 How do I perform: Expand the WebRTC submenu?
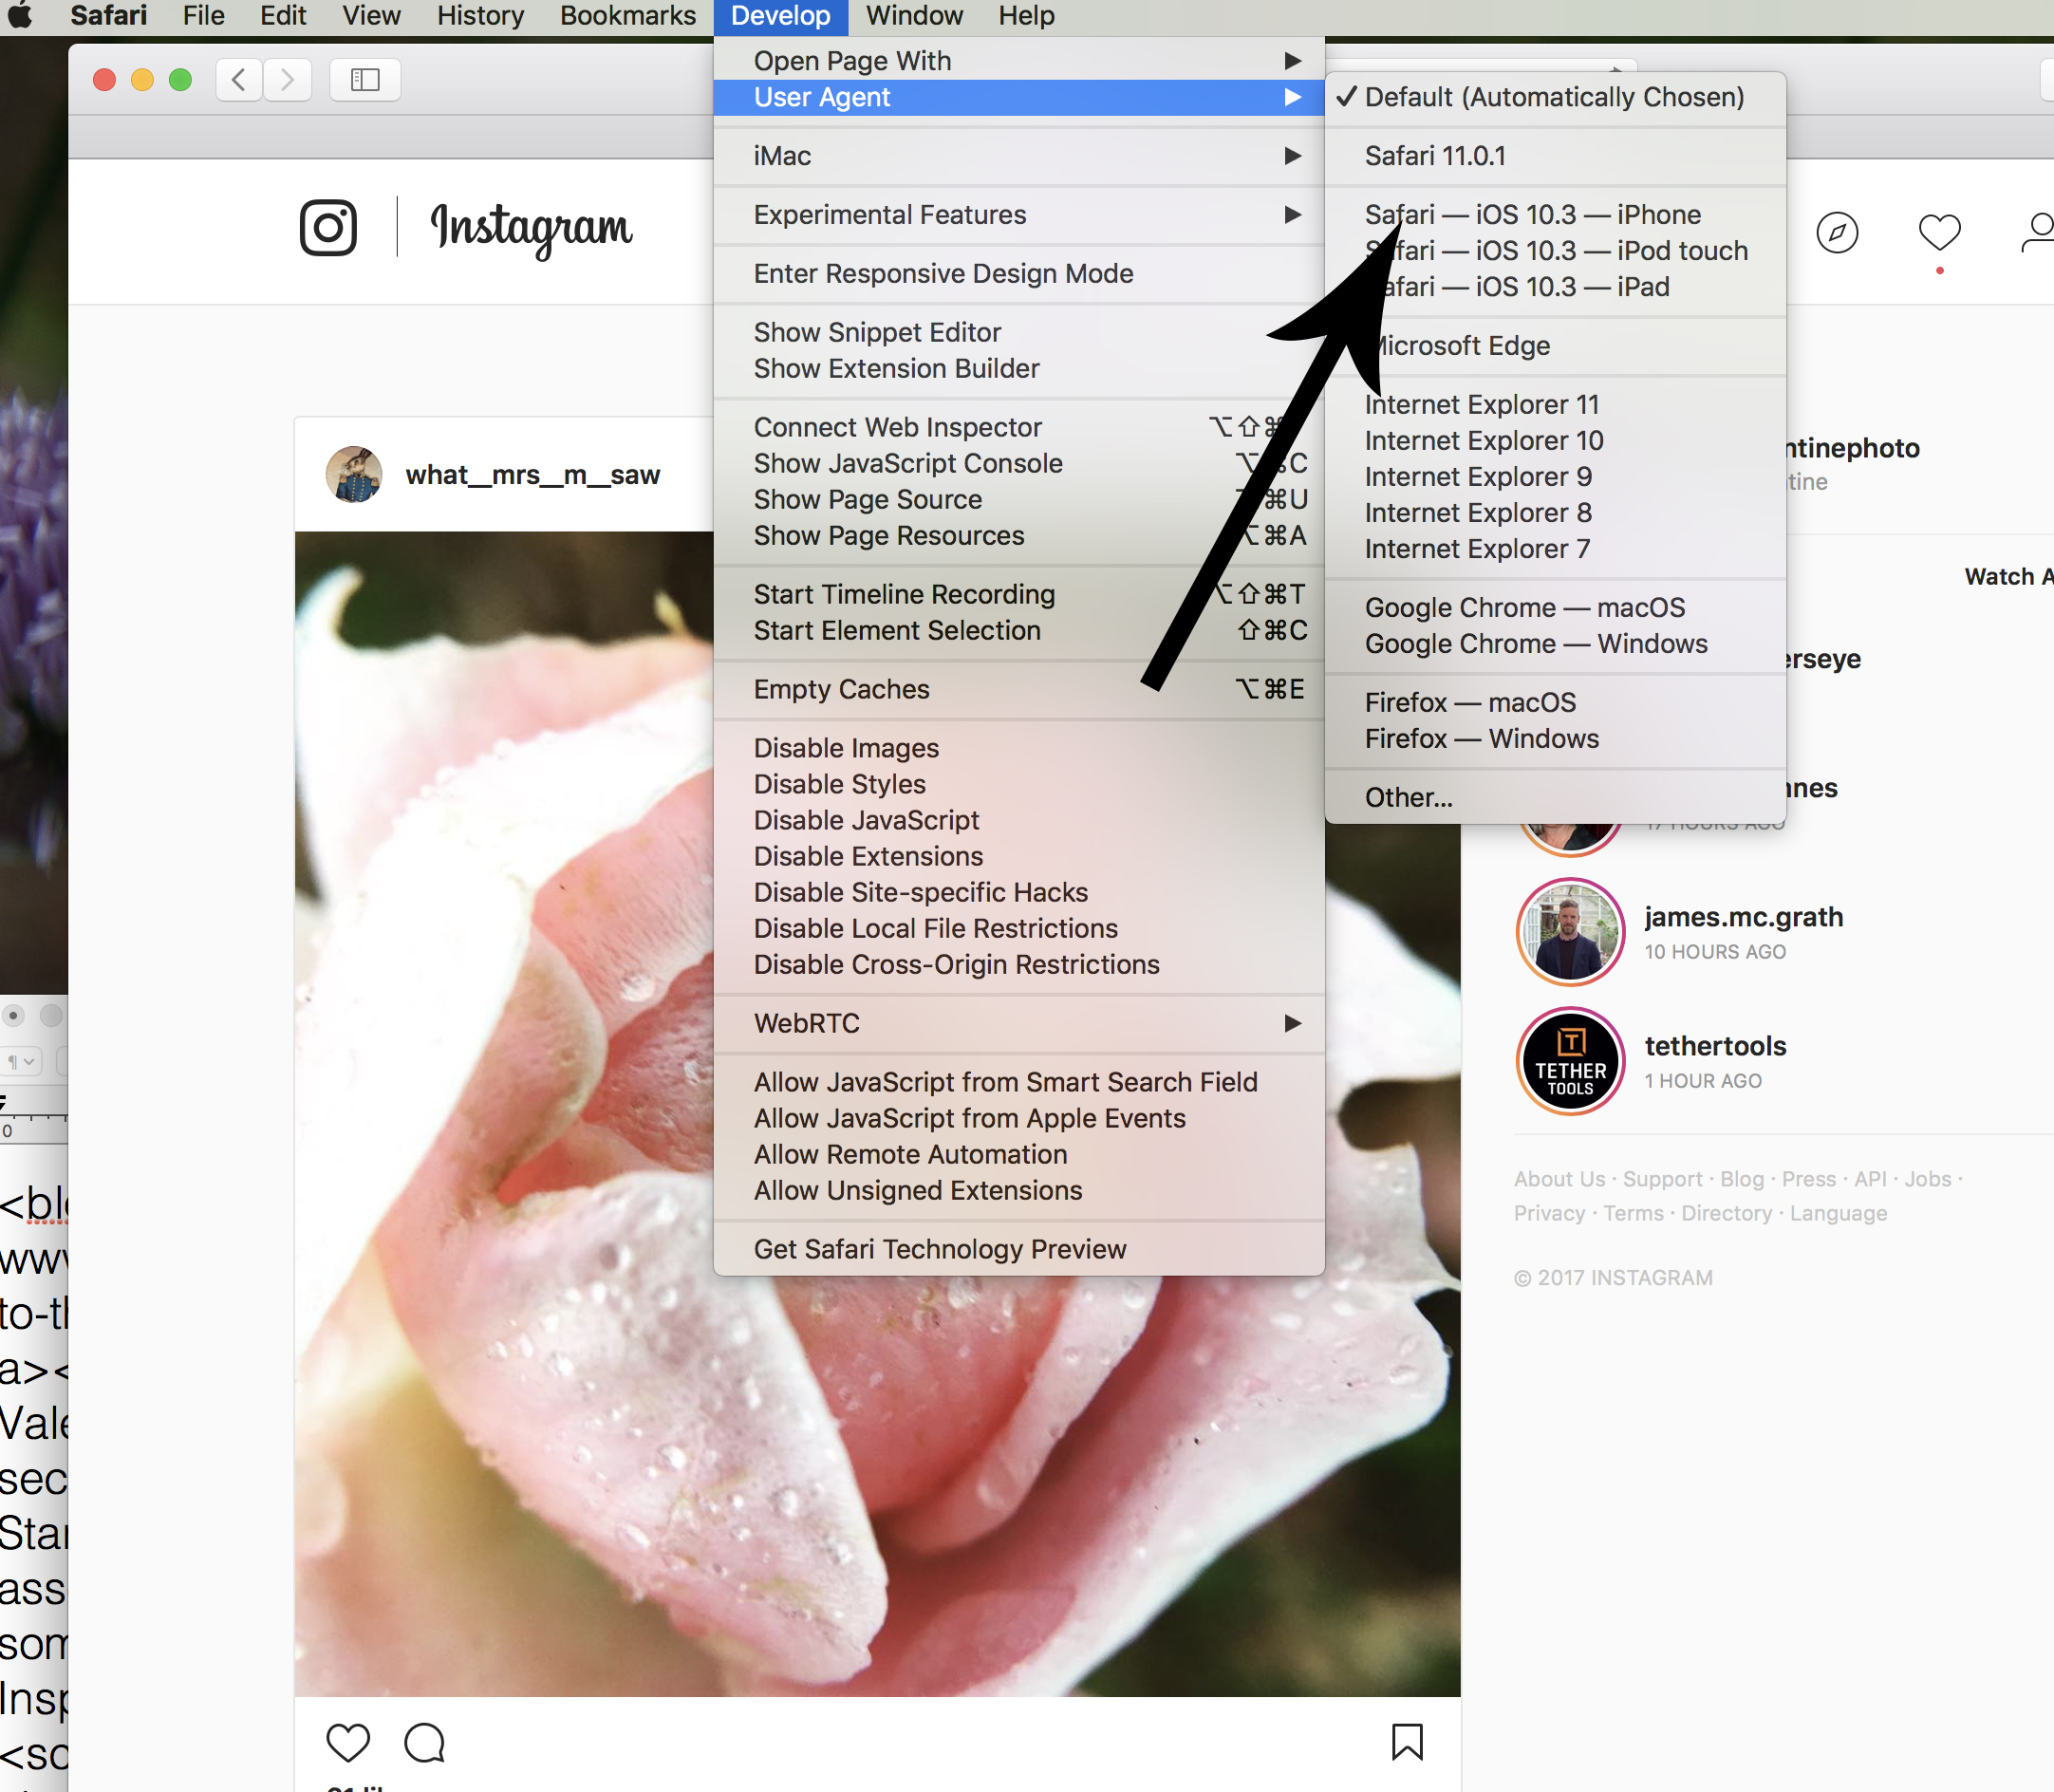(1019, 1023)
